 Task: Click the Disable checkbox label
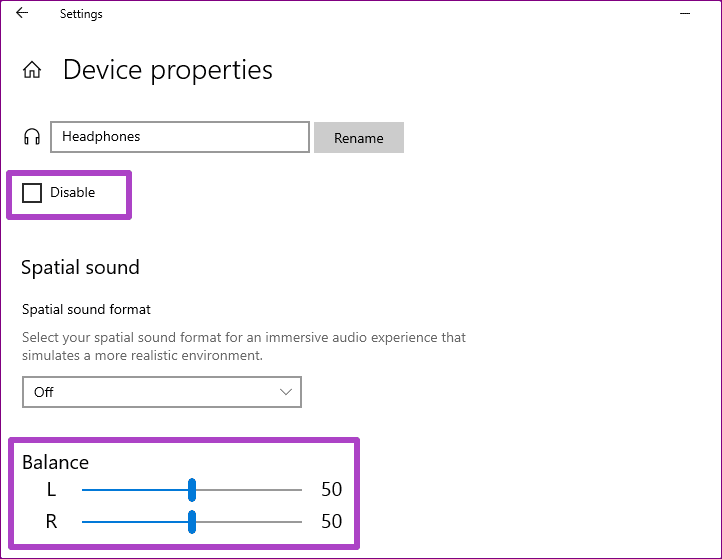coord(72,192)
